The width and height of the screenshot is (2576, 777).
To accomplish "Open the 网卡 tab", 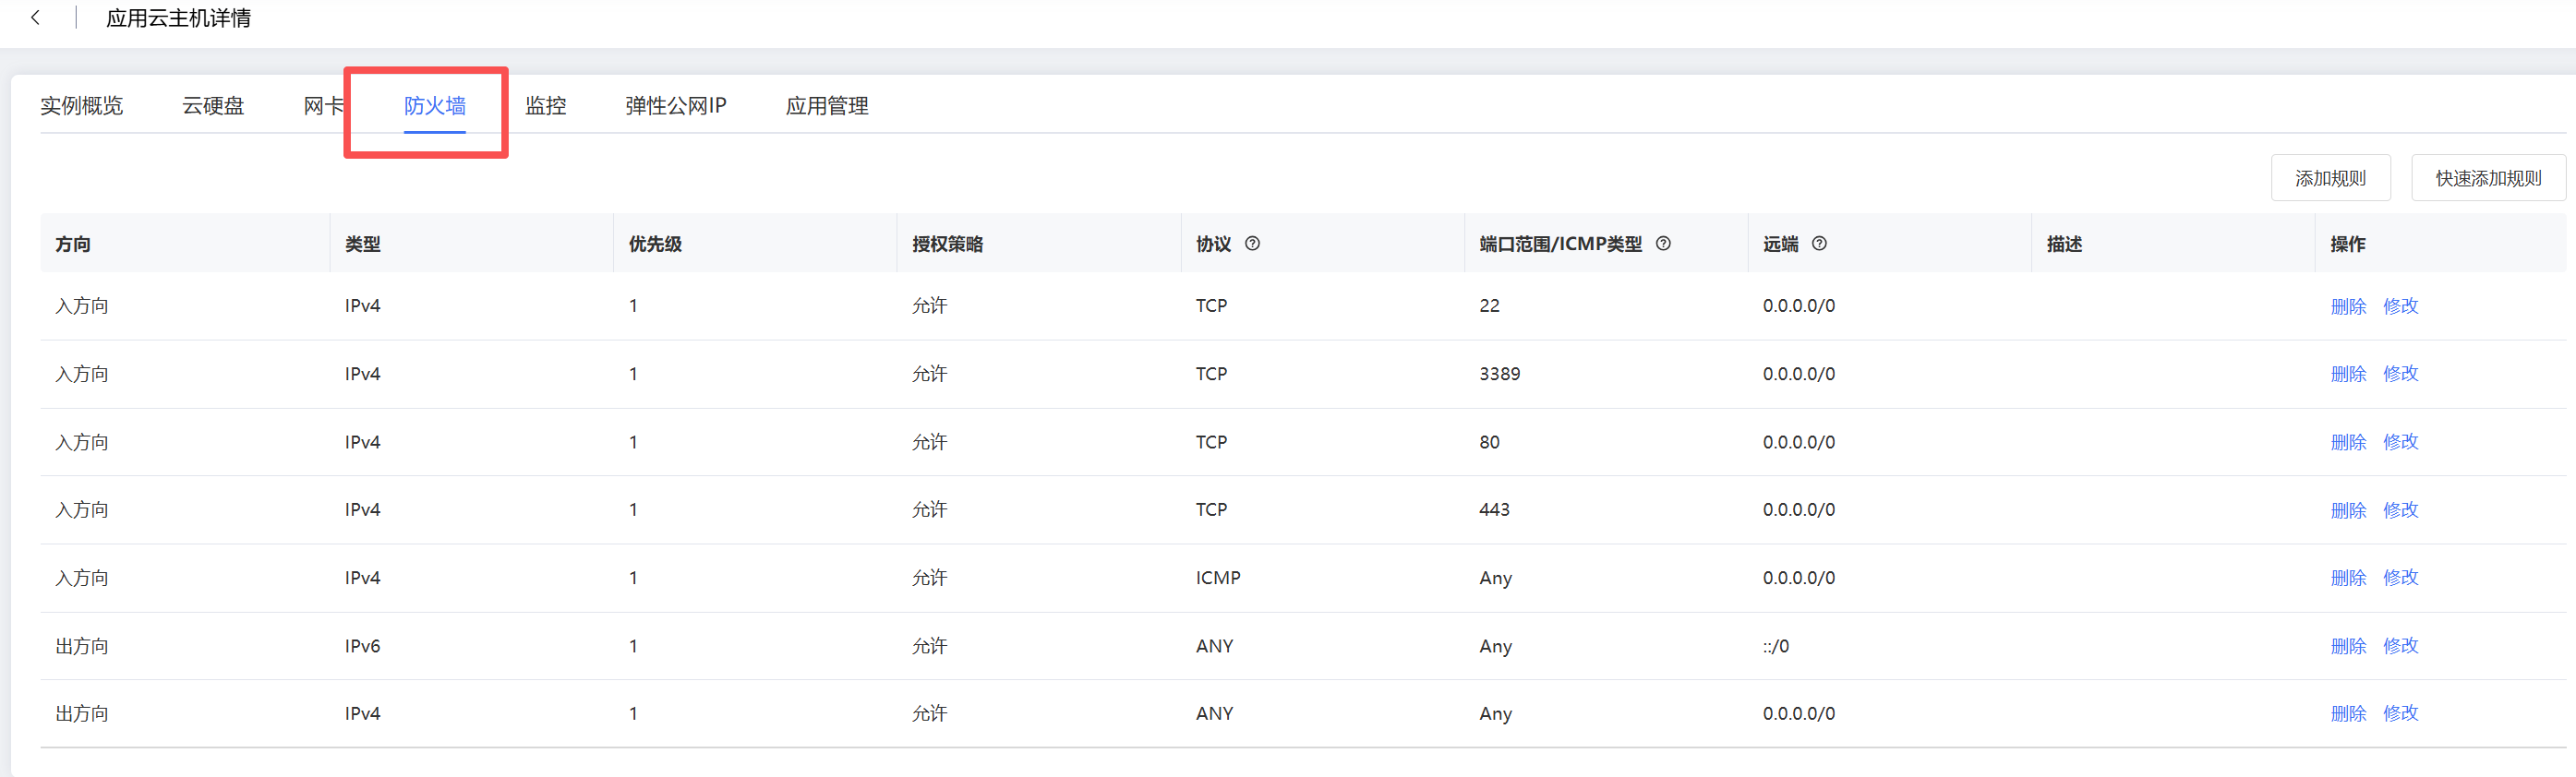I will pos(323,106).
